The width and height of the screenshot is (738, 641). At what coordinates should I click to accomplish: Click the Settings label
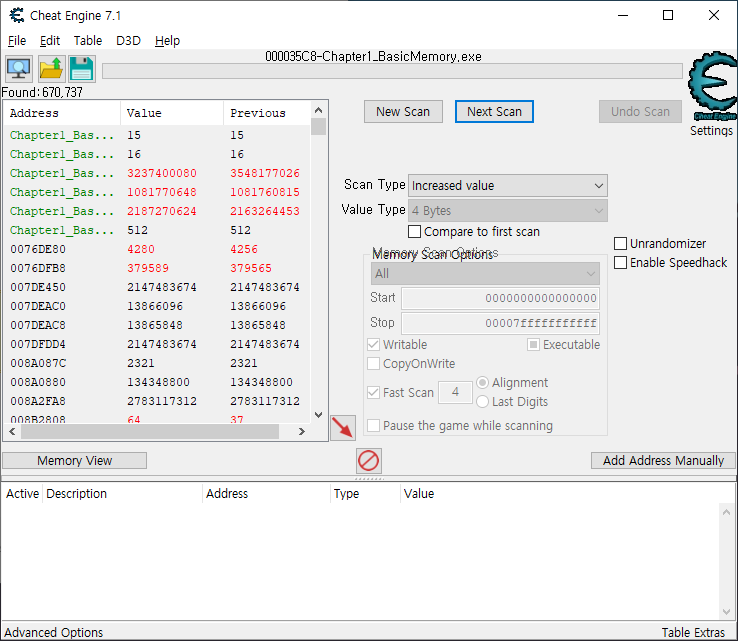click(711, 130)
